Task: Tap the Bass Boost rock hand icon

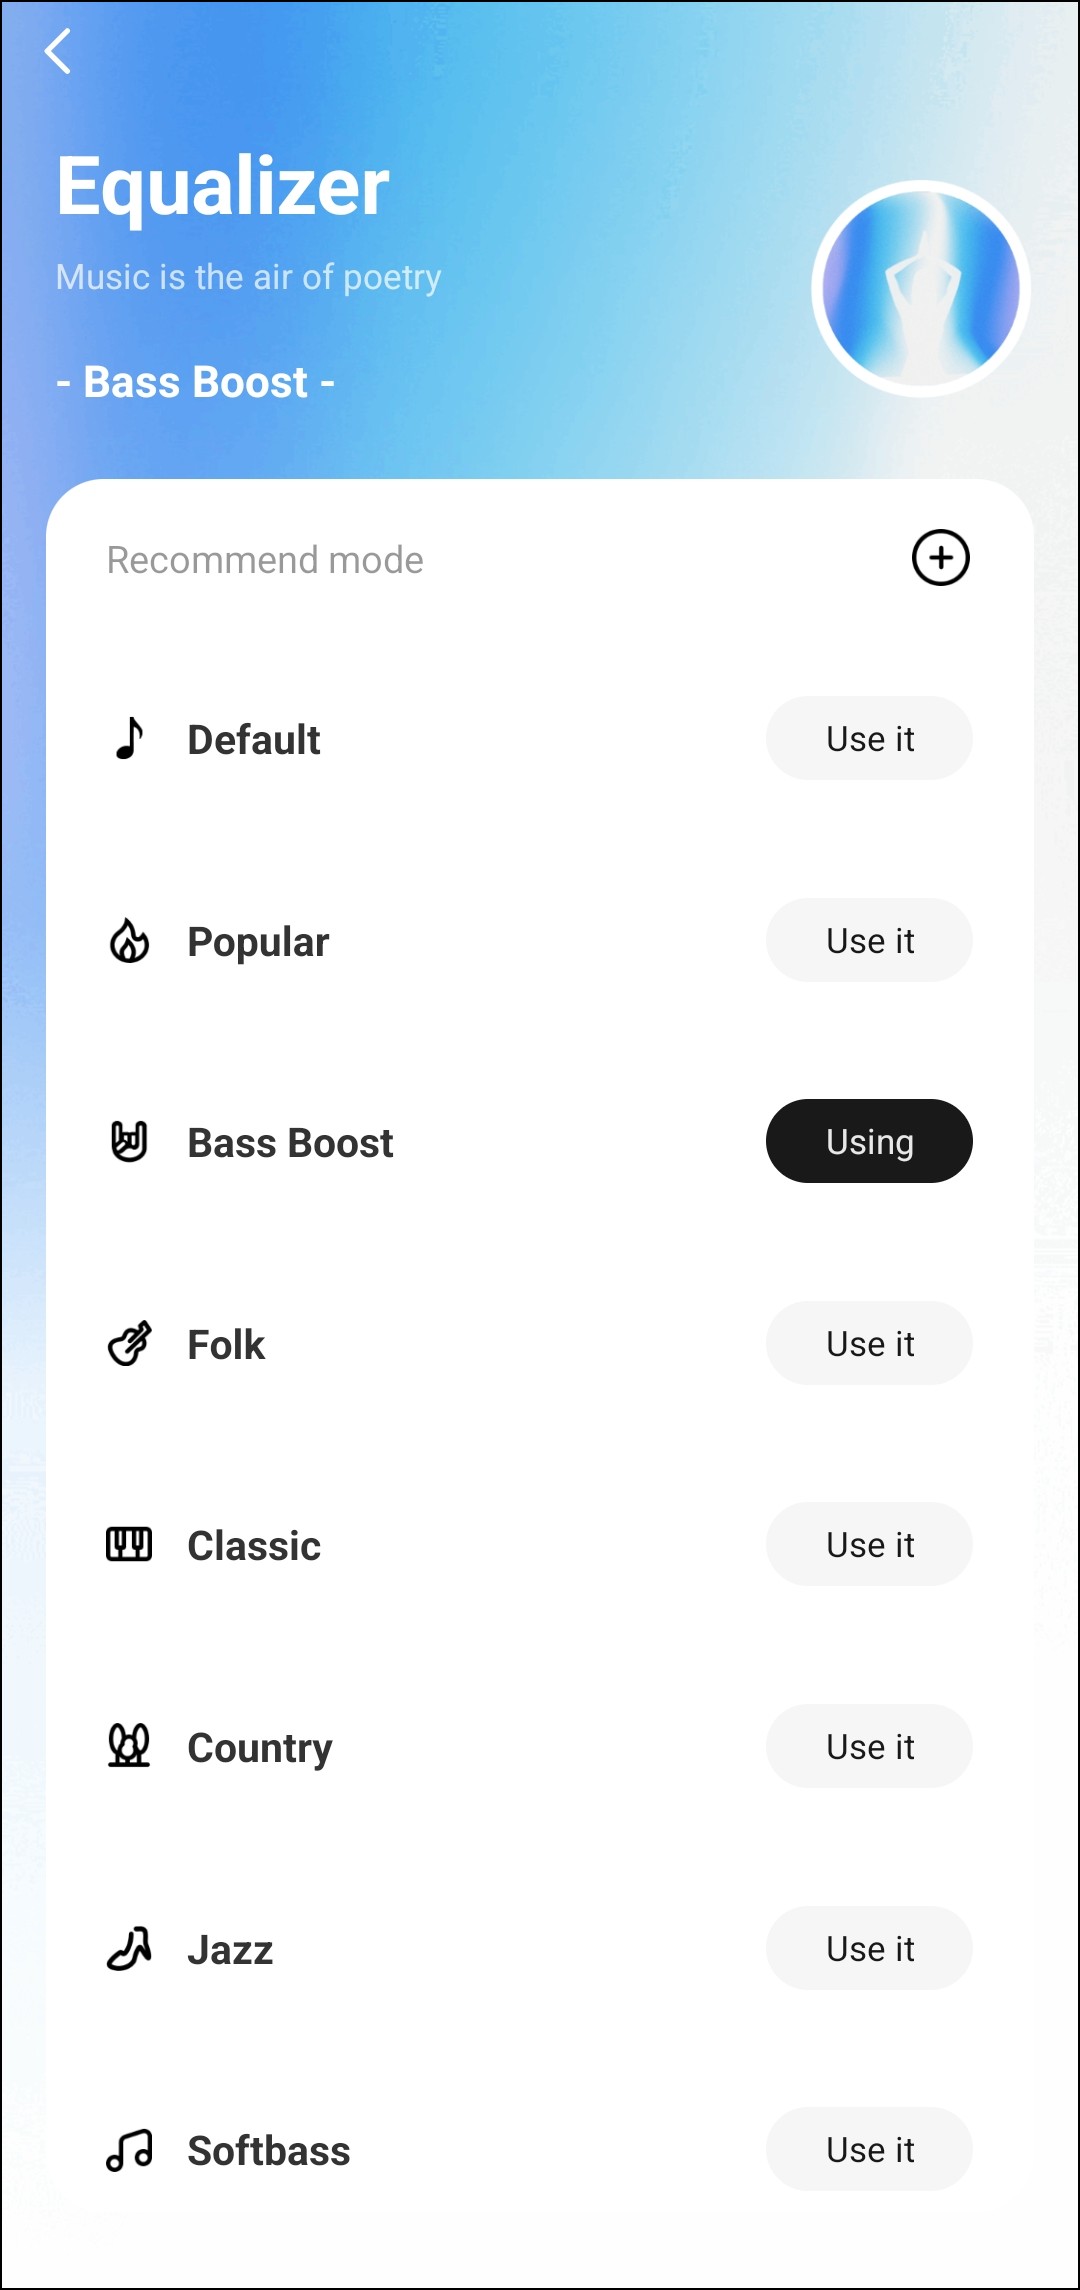Action: [129, 1142]
